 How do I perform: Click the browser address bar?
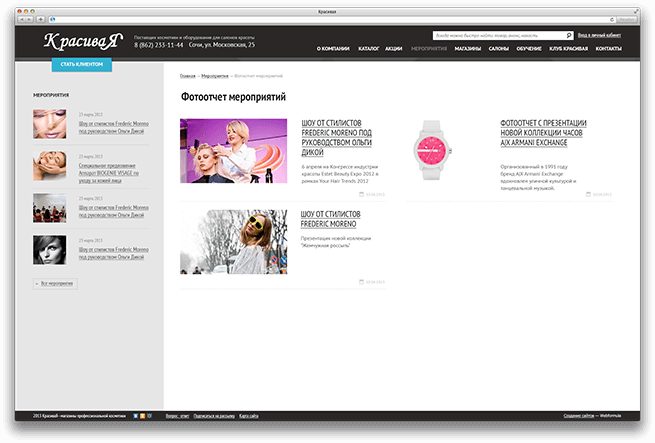[x=330, y=20]
